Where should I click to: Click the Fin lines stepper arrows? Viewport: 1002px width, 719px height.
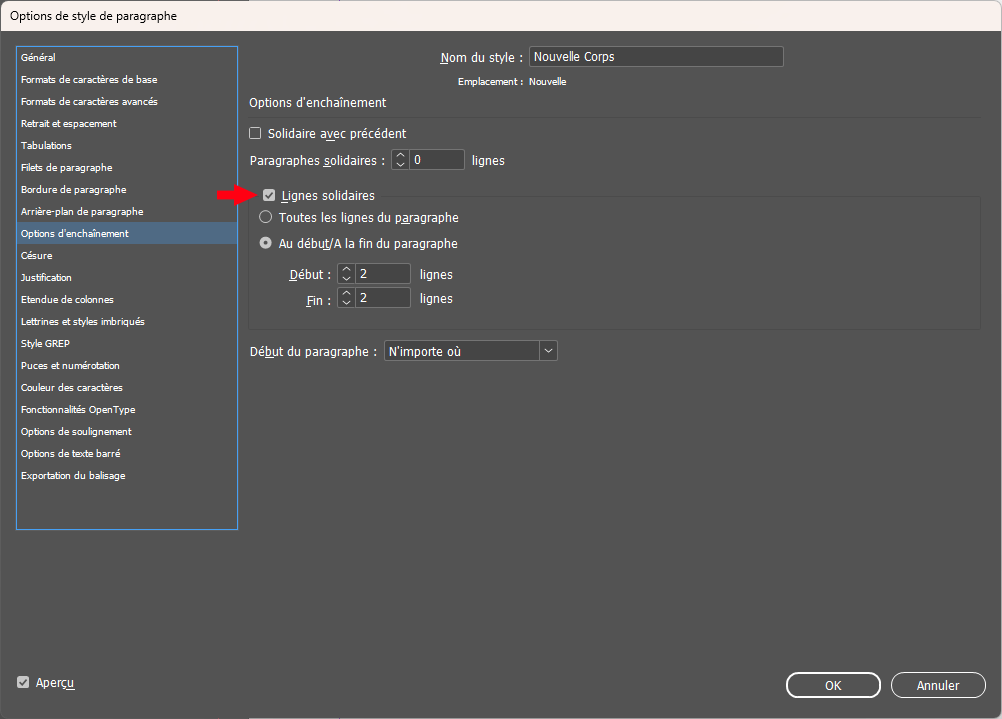[x=346, y=298]
